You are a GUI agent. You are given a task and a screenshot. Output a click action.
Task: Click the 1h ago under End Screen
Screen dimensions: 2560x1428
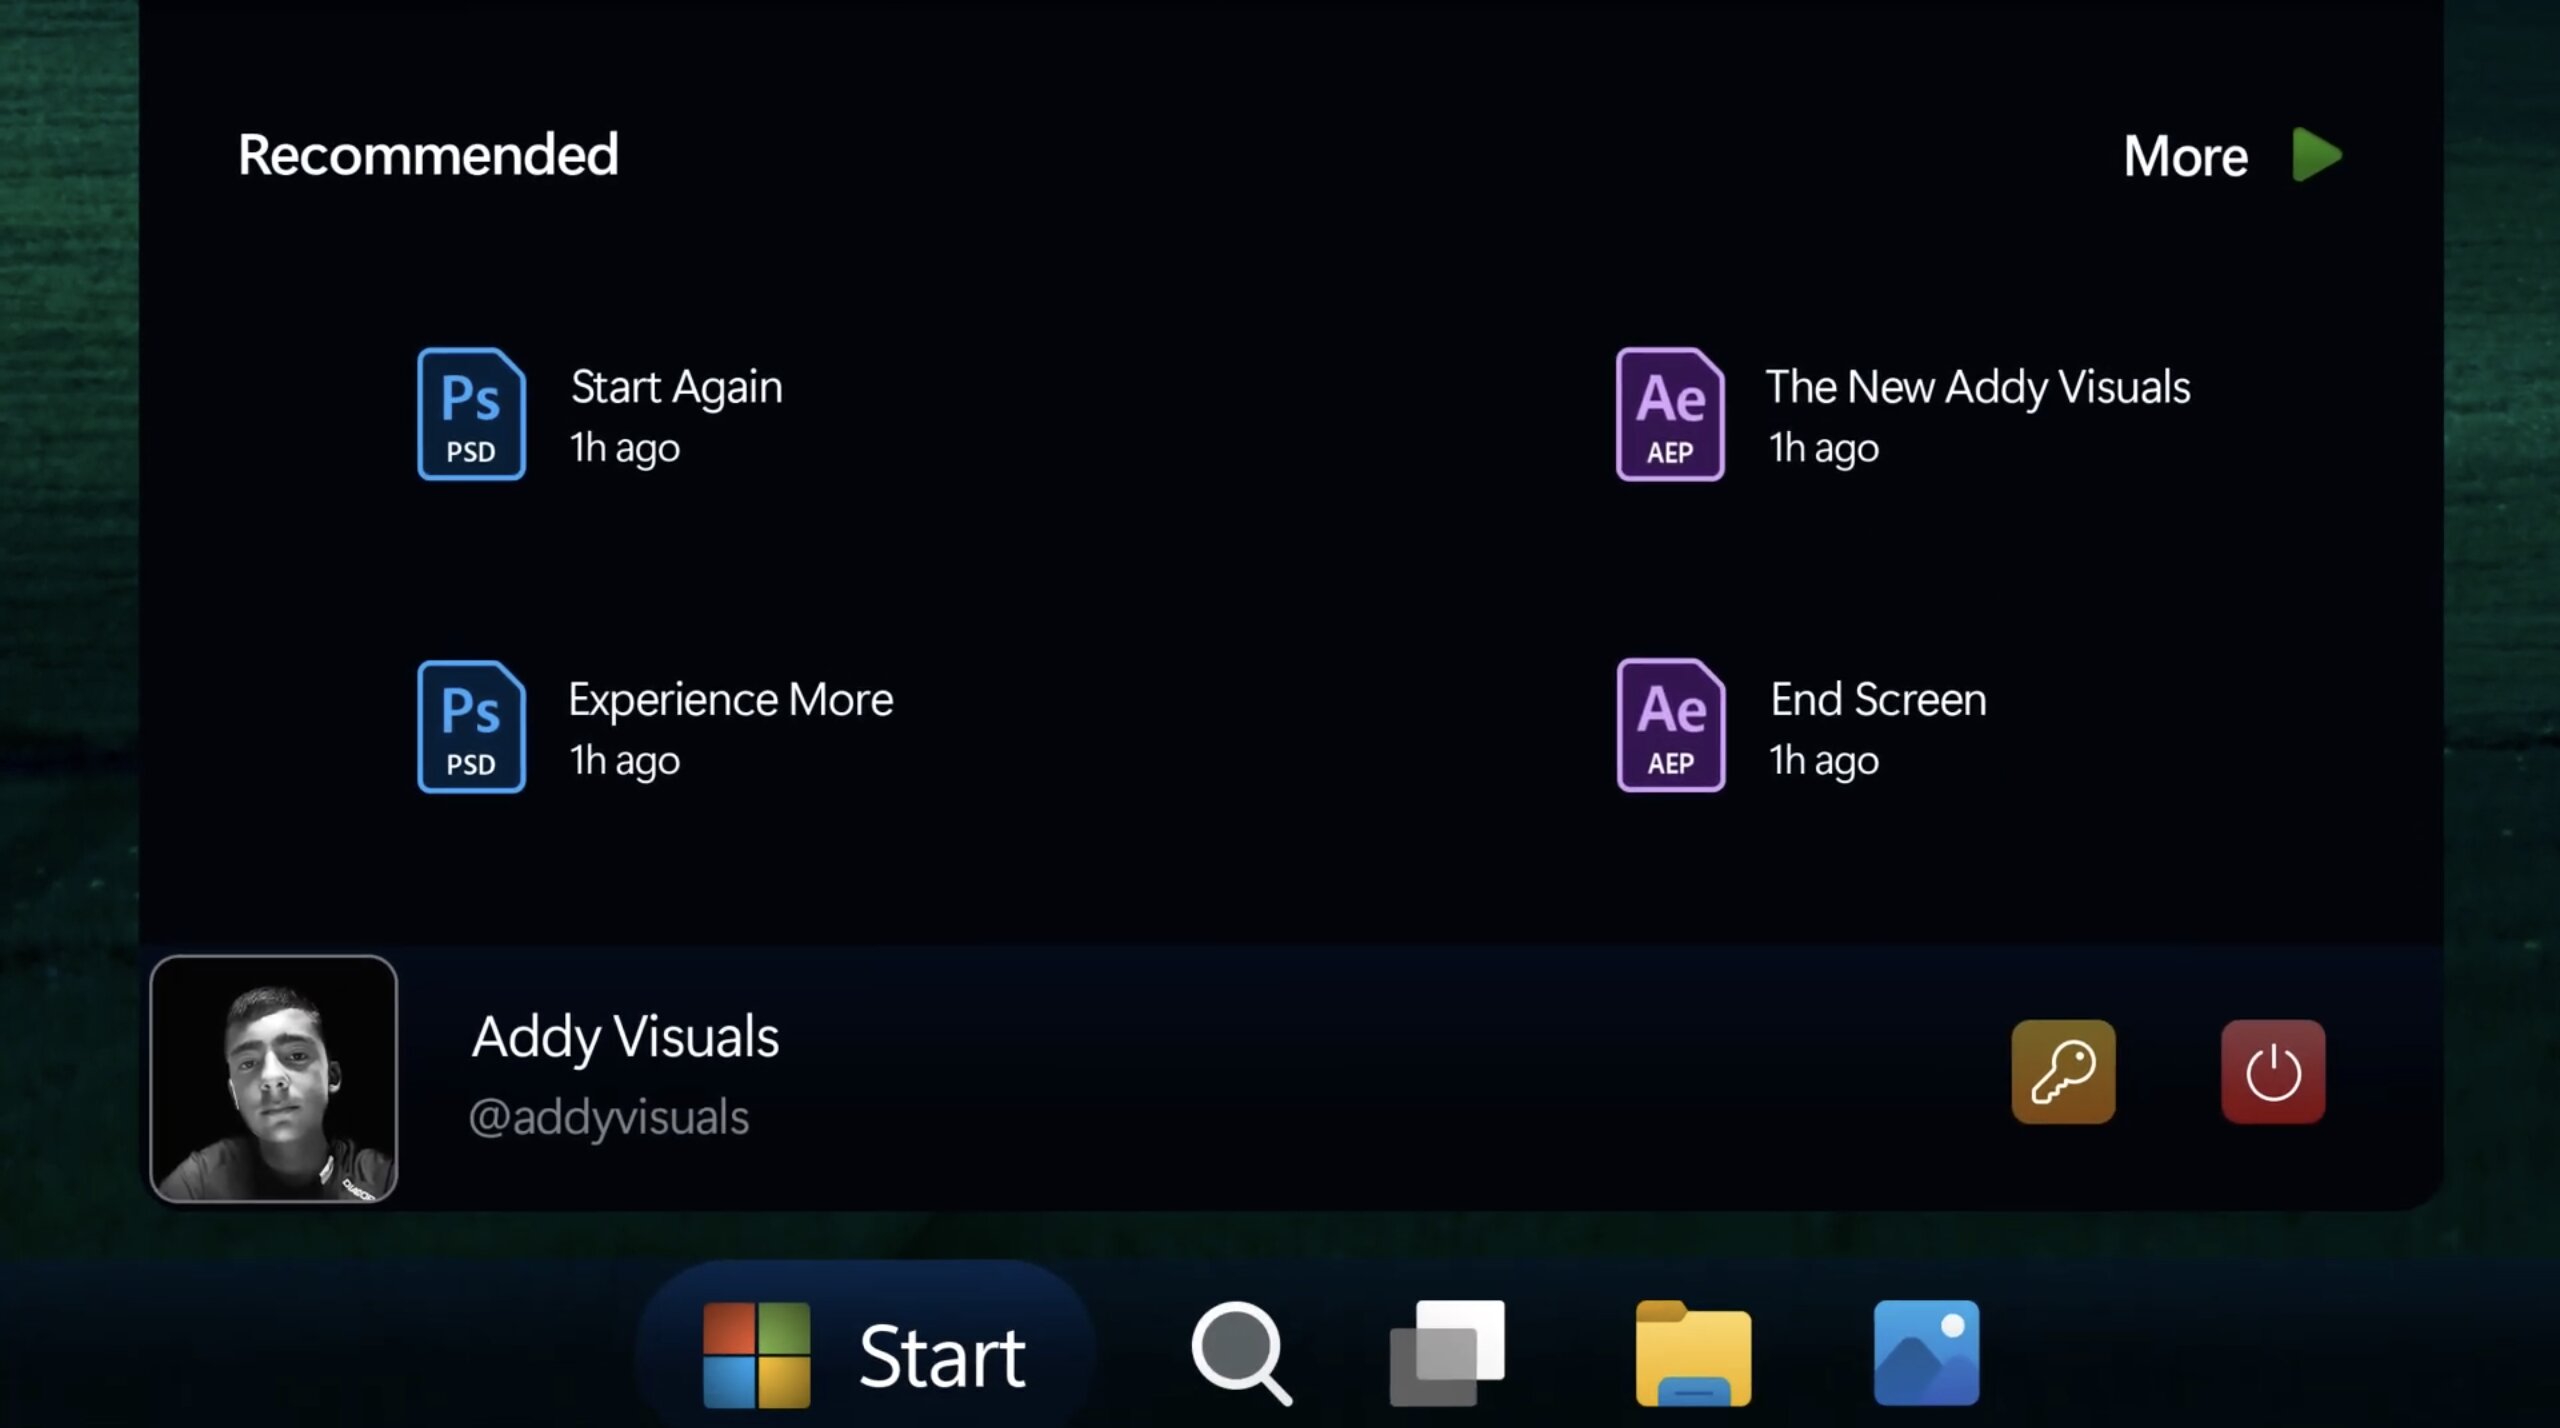pos(1824,761)
